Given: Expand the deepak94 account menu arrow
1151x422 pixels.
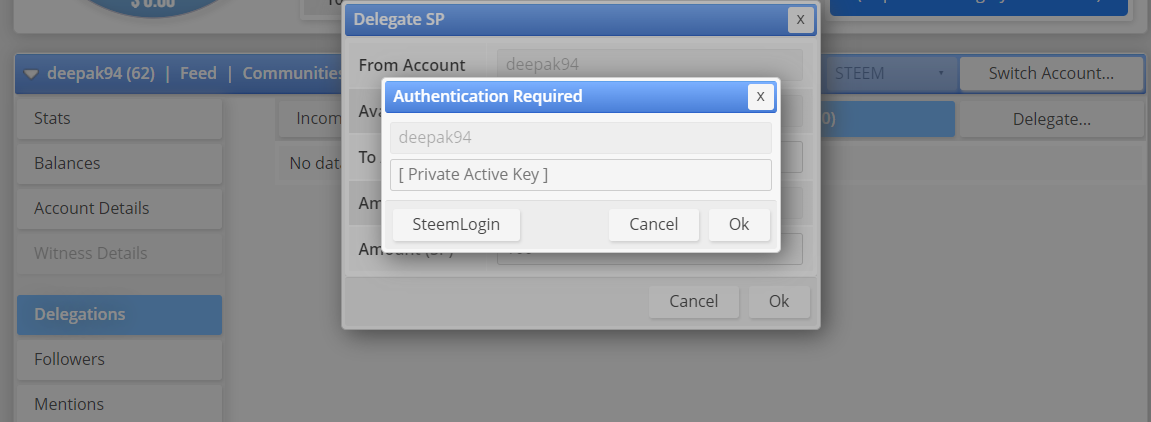Looking at the screenshot, I should 31,73.
